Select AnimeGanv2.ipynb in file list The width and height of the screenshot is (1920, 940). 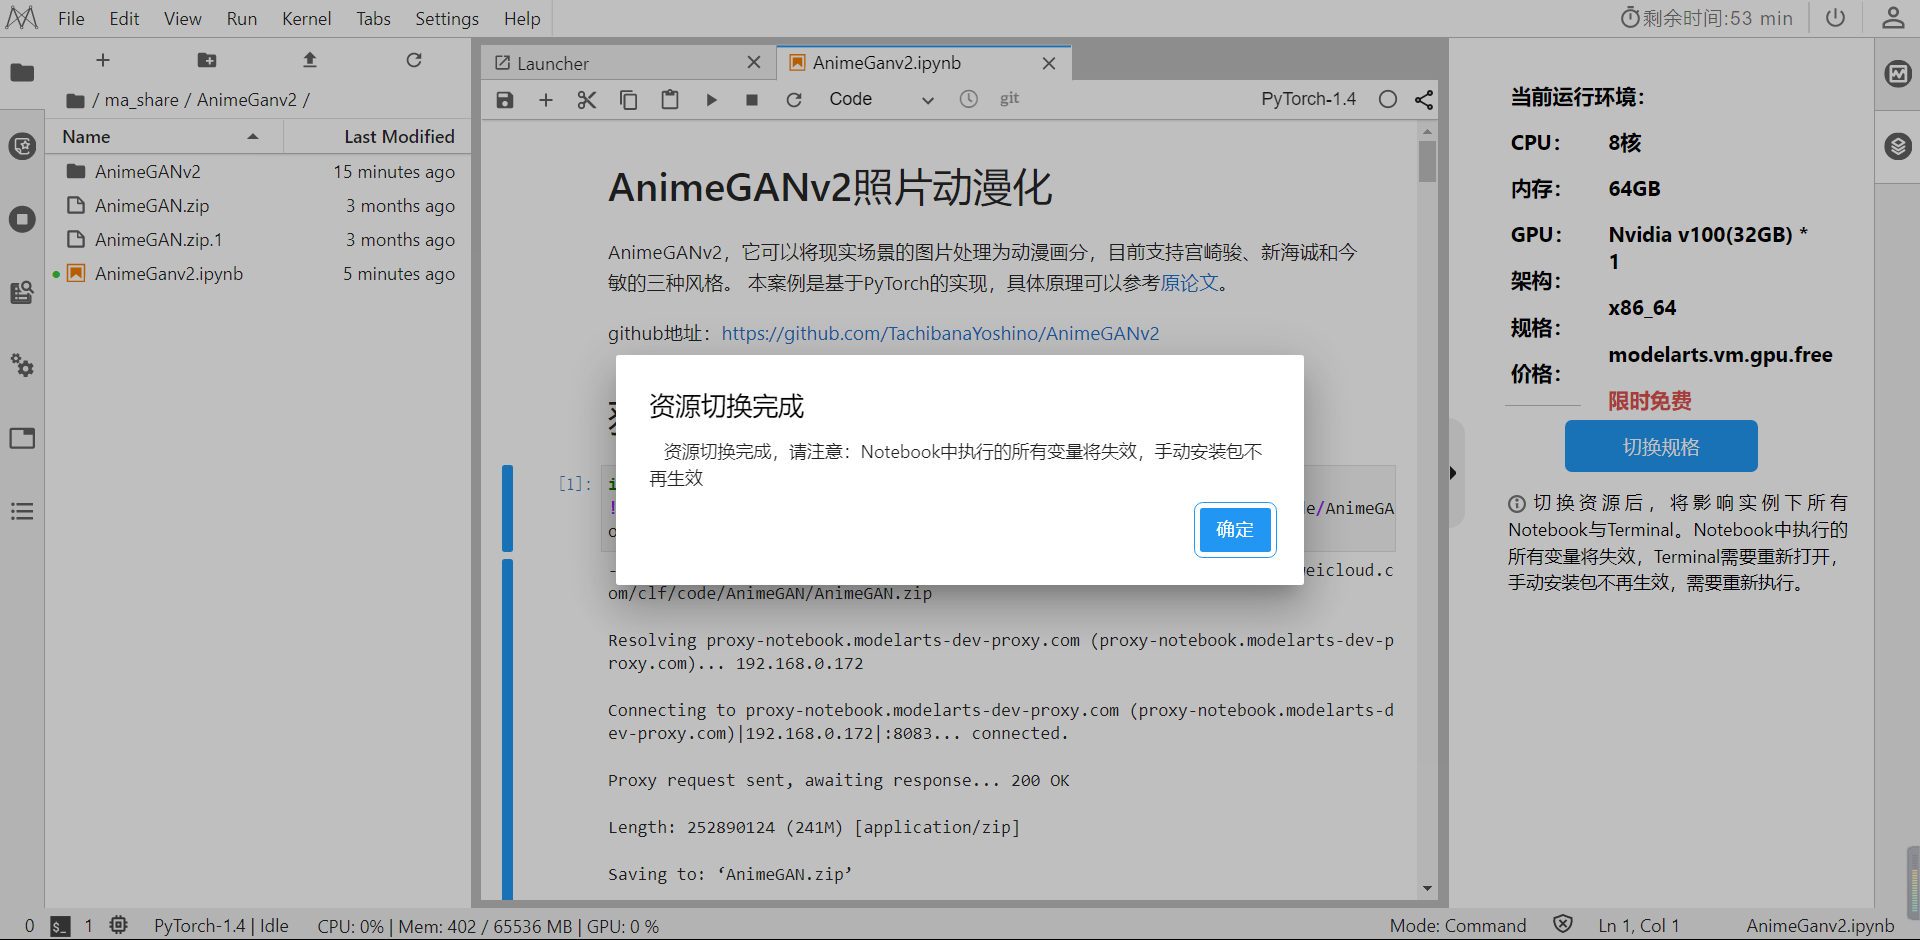[x=260, y=274]
